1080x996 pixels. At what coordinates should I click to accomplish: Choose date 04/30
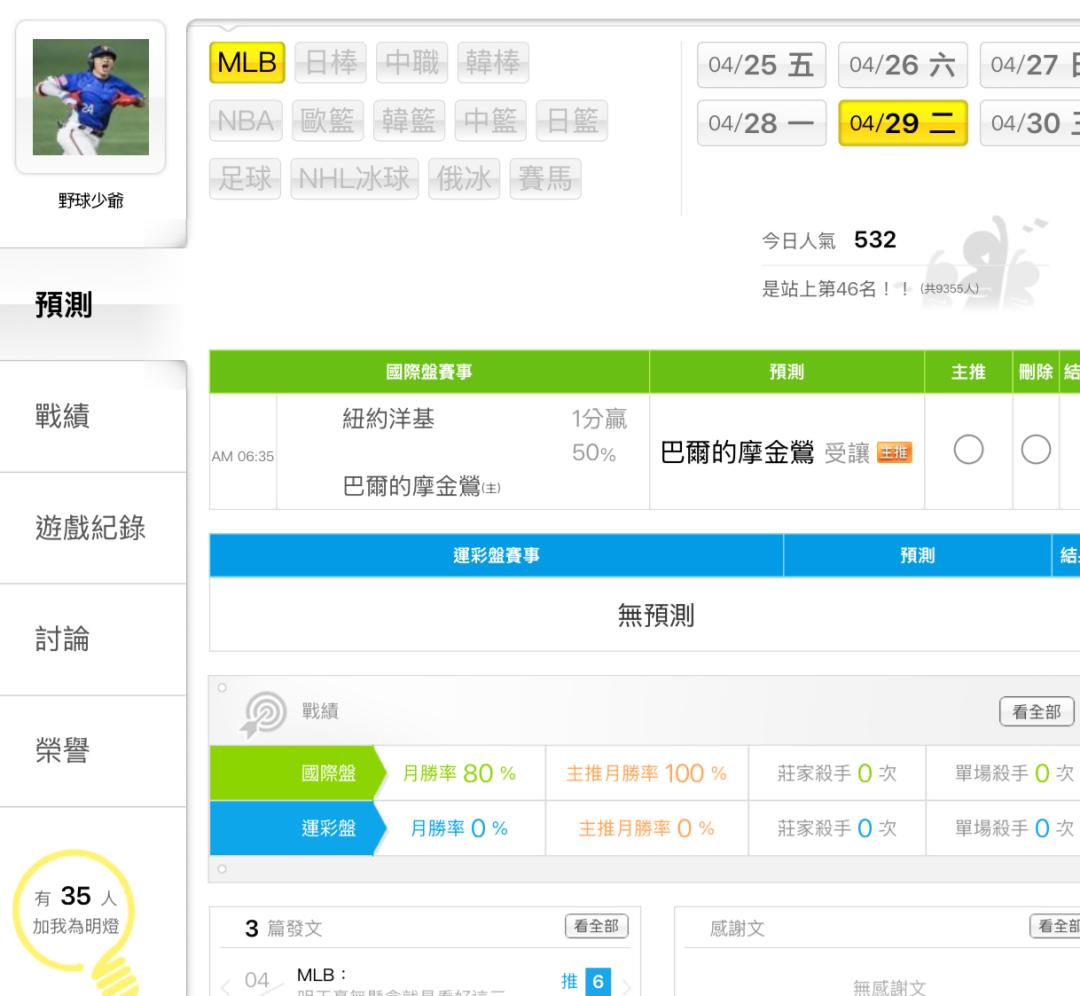1030,123
